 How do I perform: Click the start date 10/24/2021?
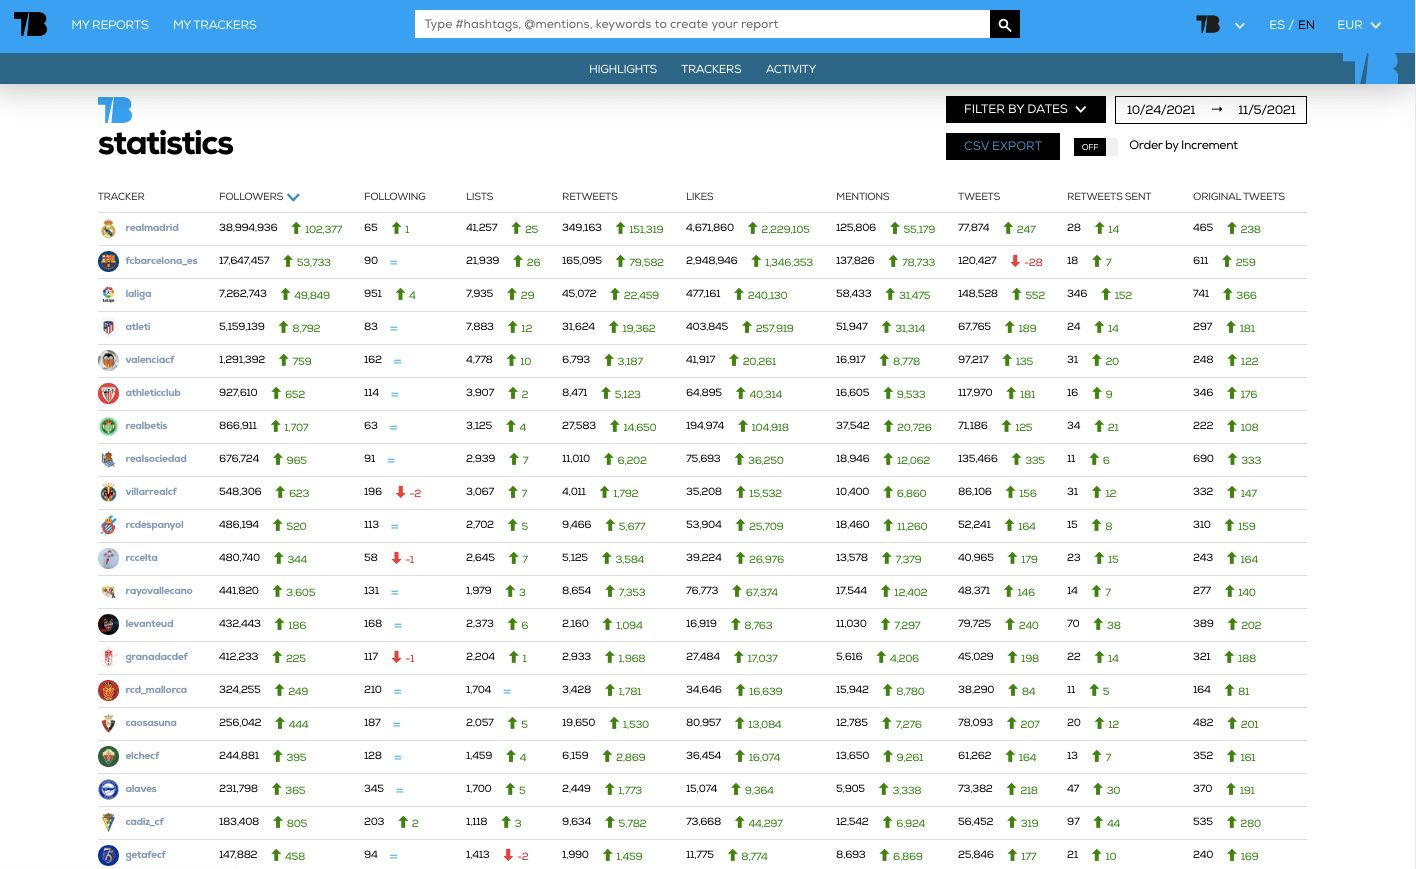(x=1161, y=110)
